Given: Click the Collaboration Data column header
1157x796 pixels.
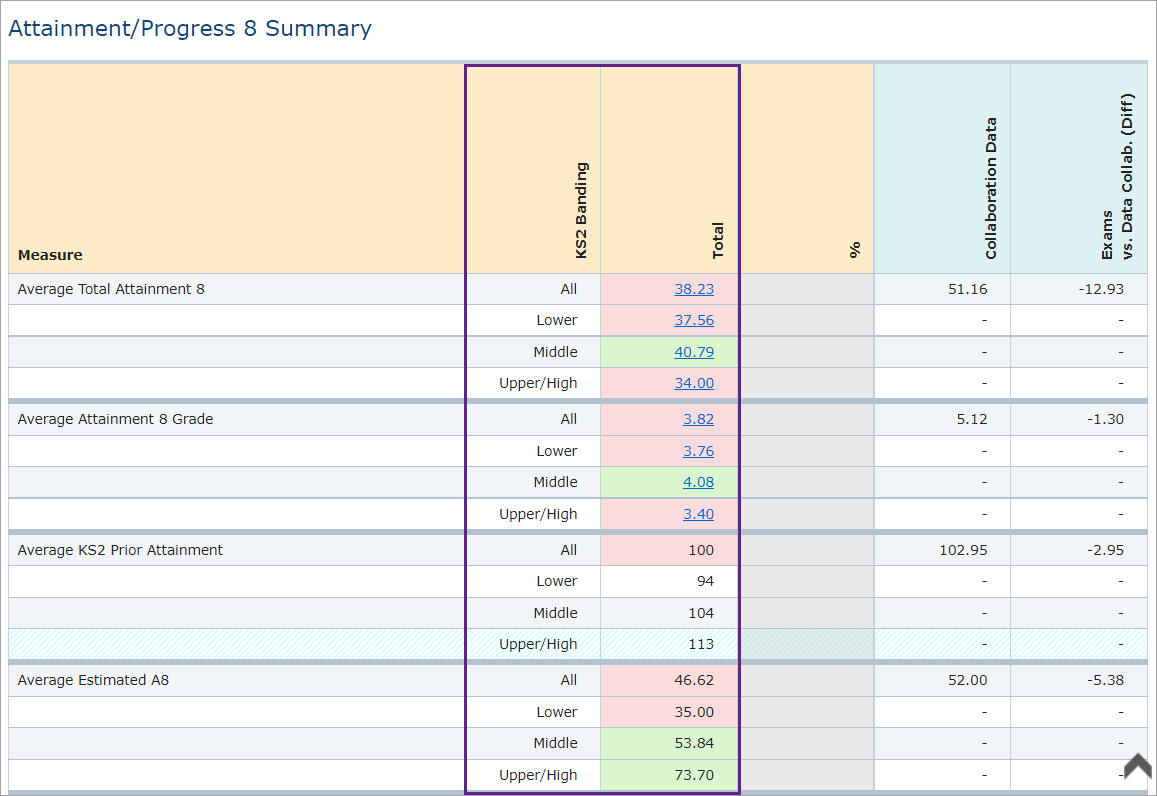Looking at the screenshot, I should coord(991,188).
